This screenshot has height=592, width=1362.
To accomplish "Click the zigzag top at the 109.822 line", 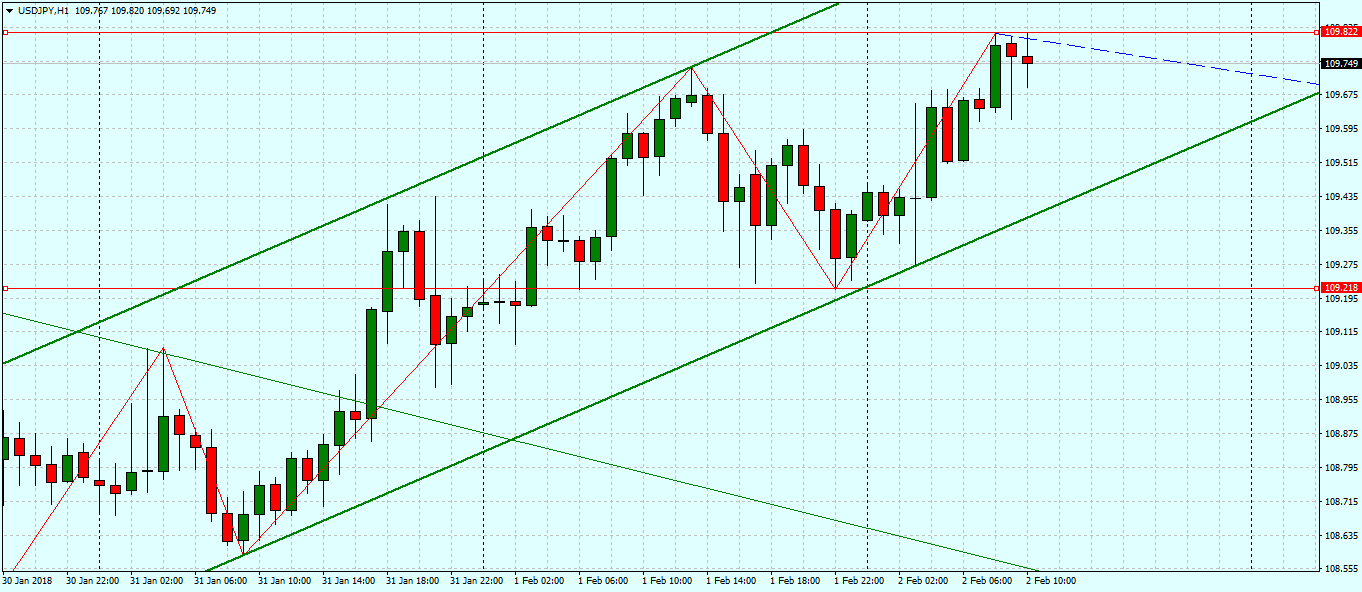I will [996, 33].
